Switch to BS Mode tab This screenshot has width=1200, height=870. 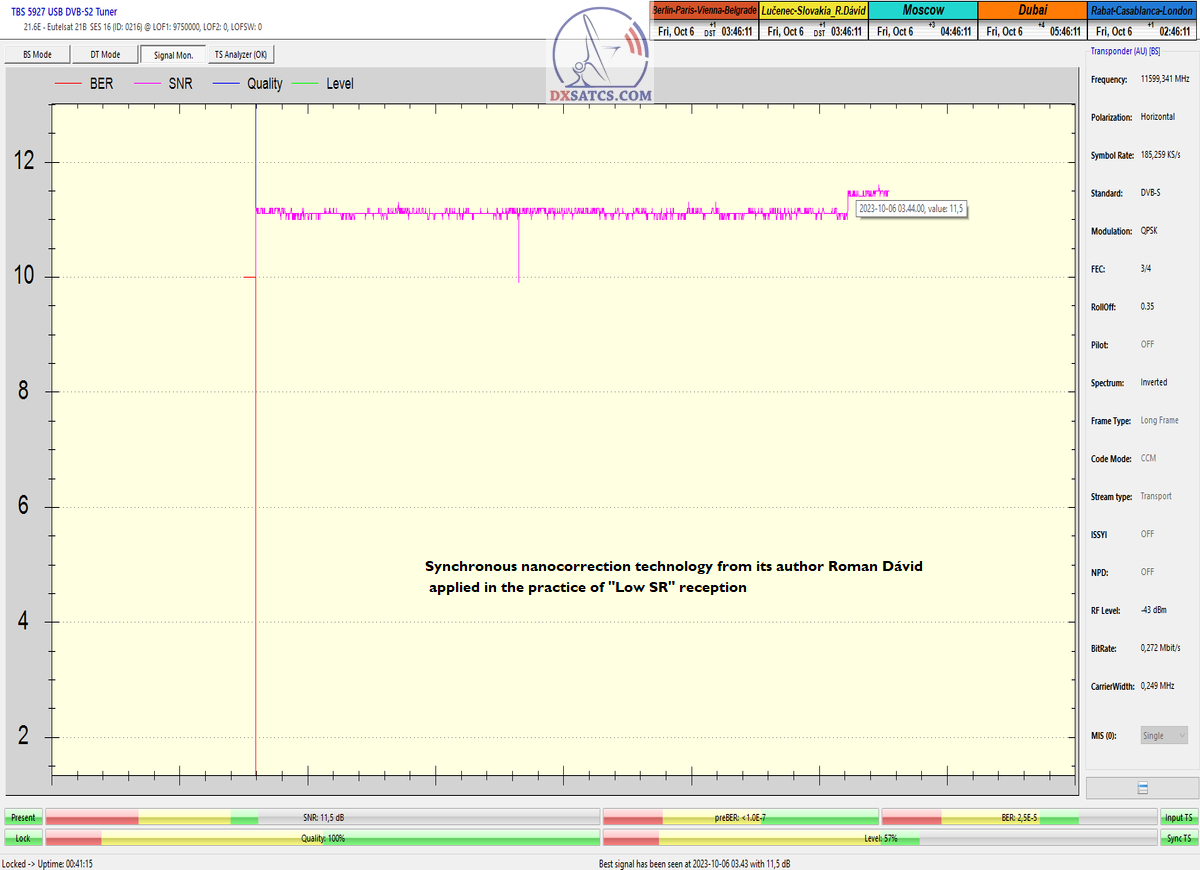pyautogui.click(x=37, y=55)
